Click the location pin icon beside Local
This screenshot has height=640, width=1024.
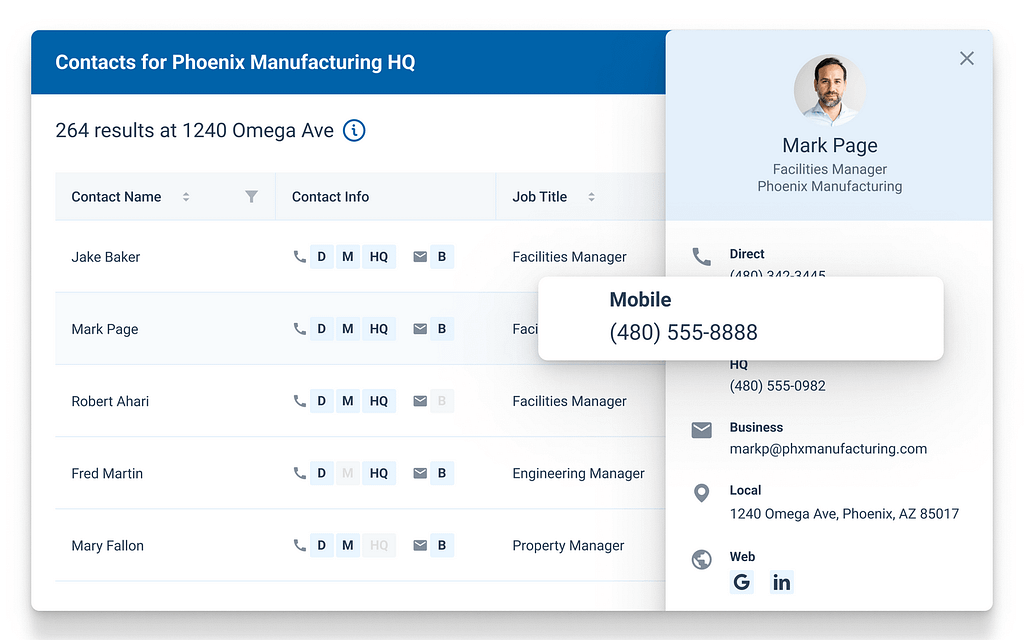(x=702, y=493)
